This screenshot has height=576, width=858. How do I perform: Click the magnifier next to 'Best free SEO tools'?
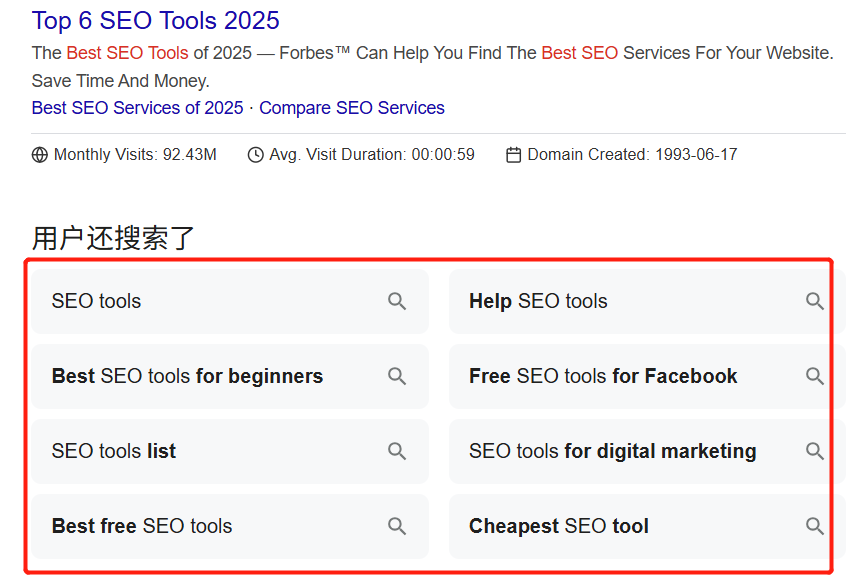point(397,526)
